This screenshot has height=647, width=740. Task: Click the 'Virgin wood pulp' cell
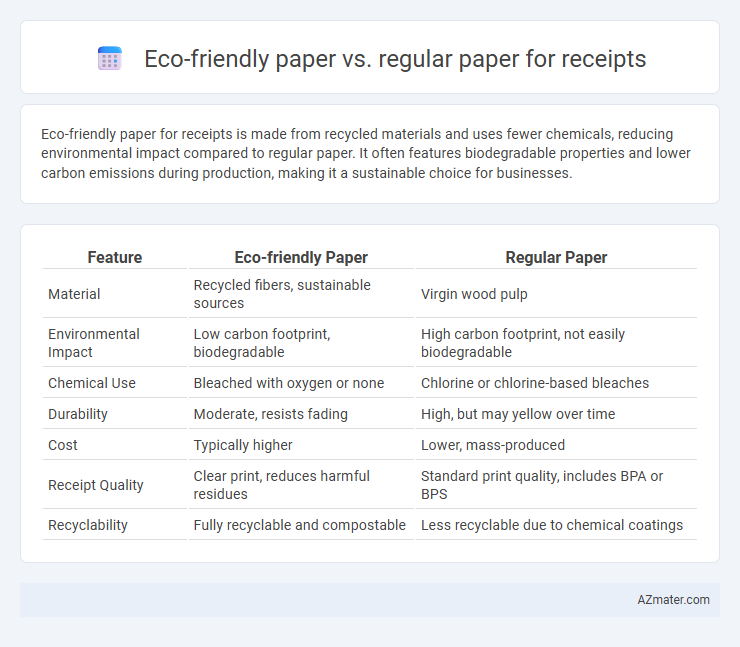click(556, 294)
